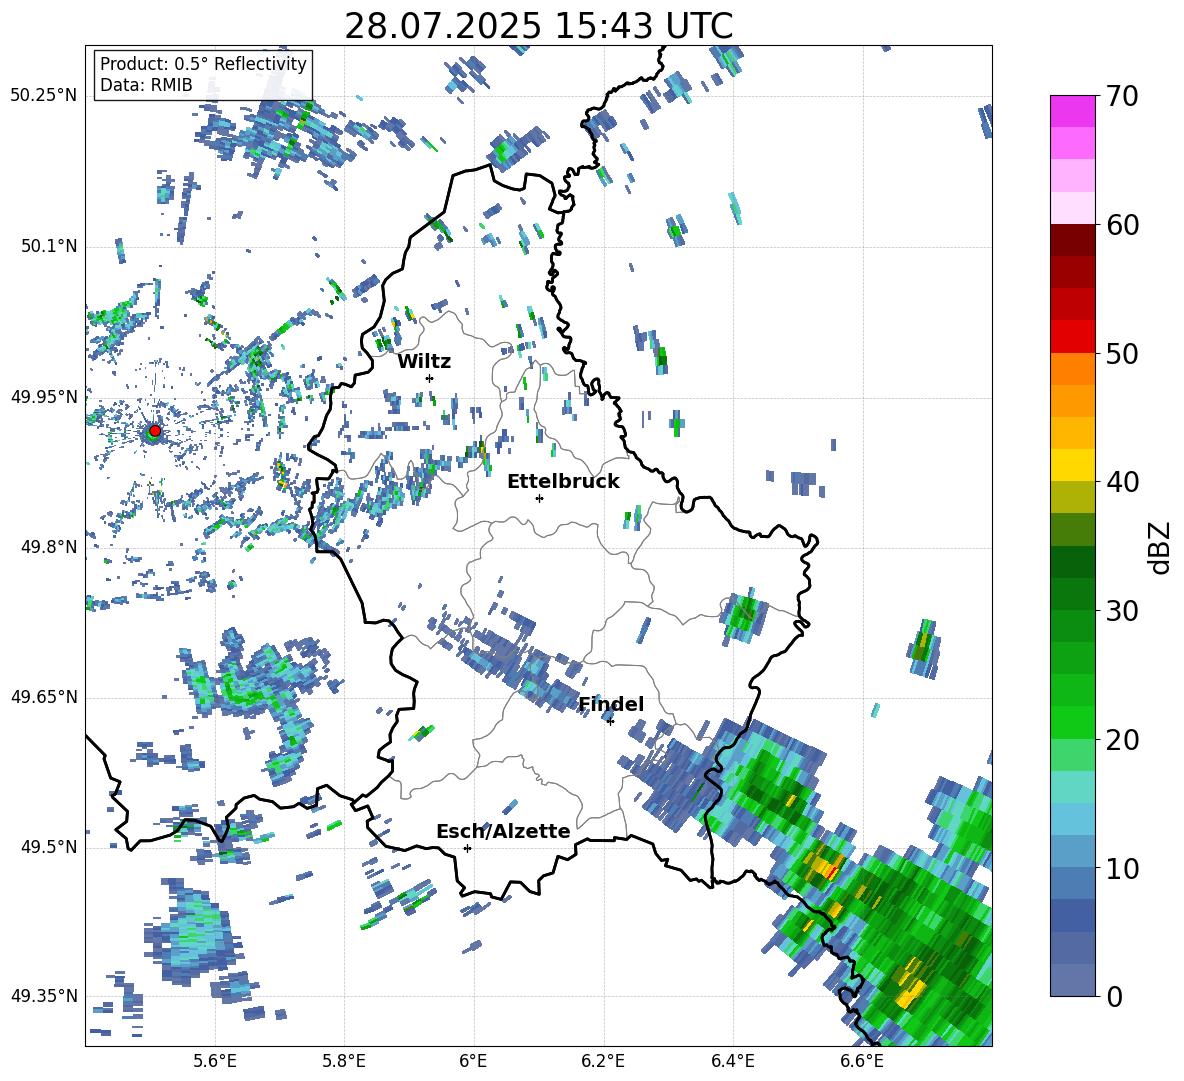Click the 49.8°N latitude label
Viewport: 1184px width, 1081px height.
(49, 547)
